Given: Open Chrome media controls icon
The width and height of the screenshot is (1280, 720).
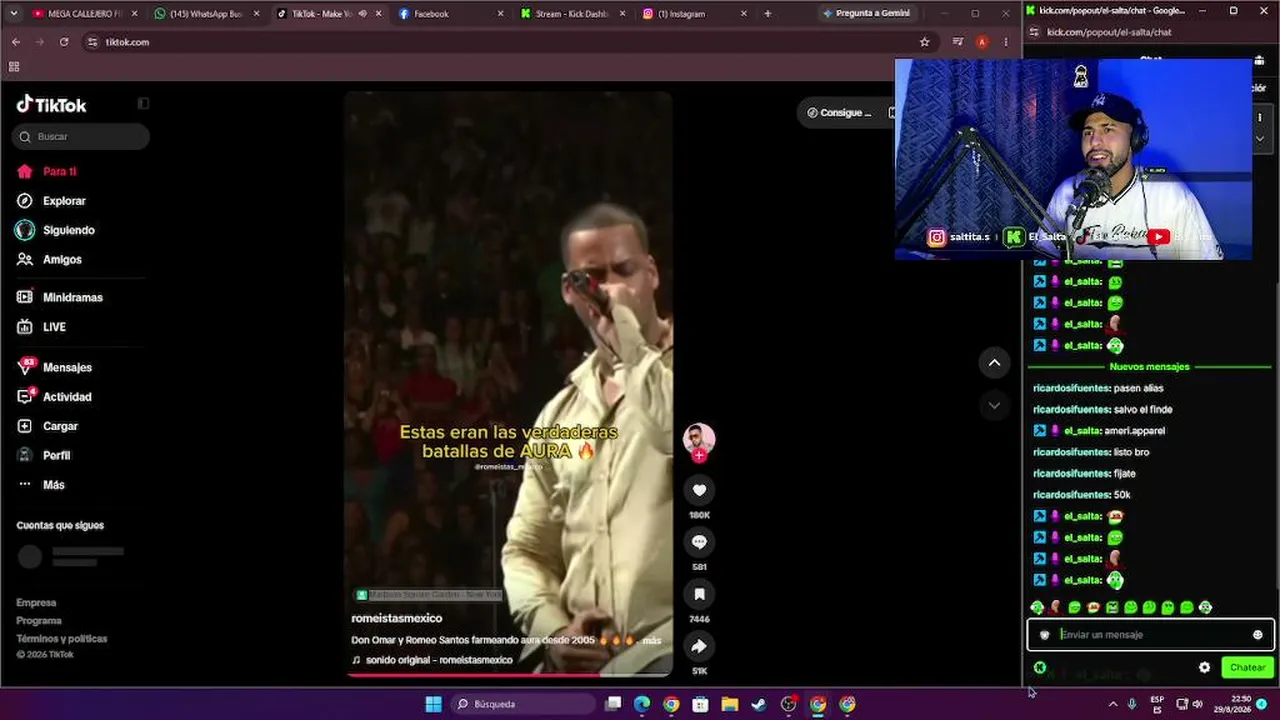Looking at the screenshot, I should click(958, 42).
